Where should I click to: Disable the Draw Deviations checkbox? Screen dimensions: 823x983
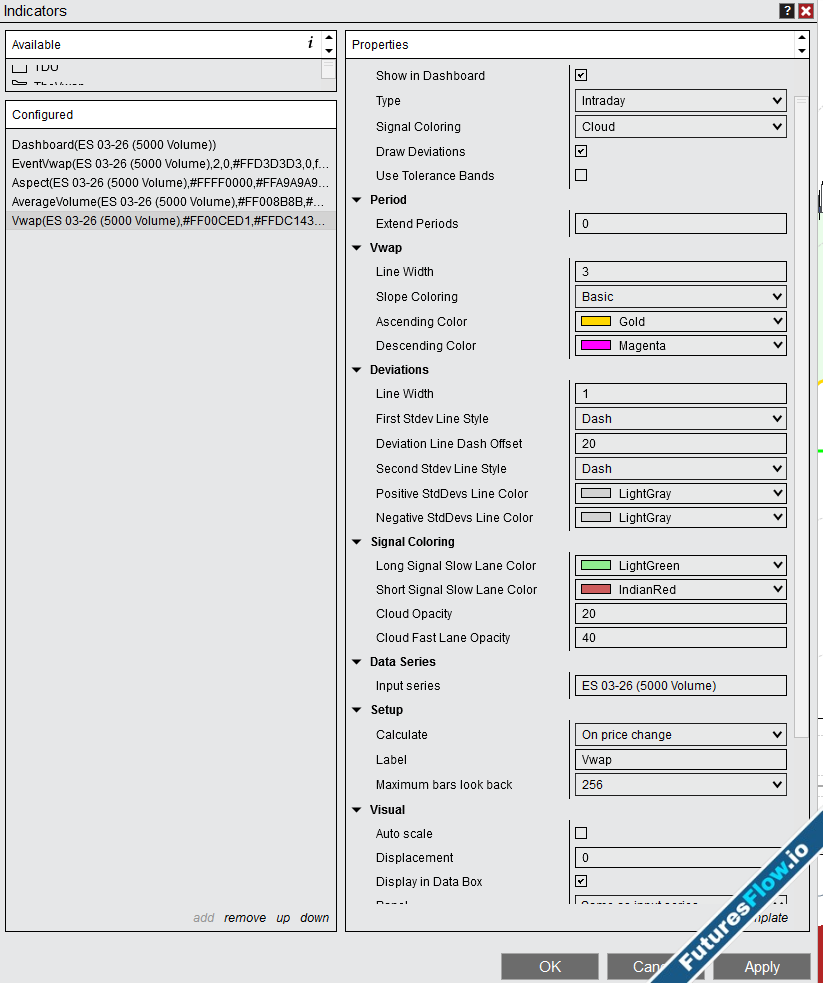pyautogui.click(x=581, y=152)
